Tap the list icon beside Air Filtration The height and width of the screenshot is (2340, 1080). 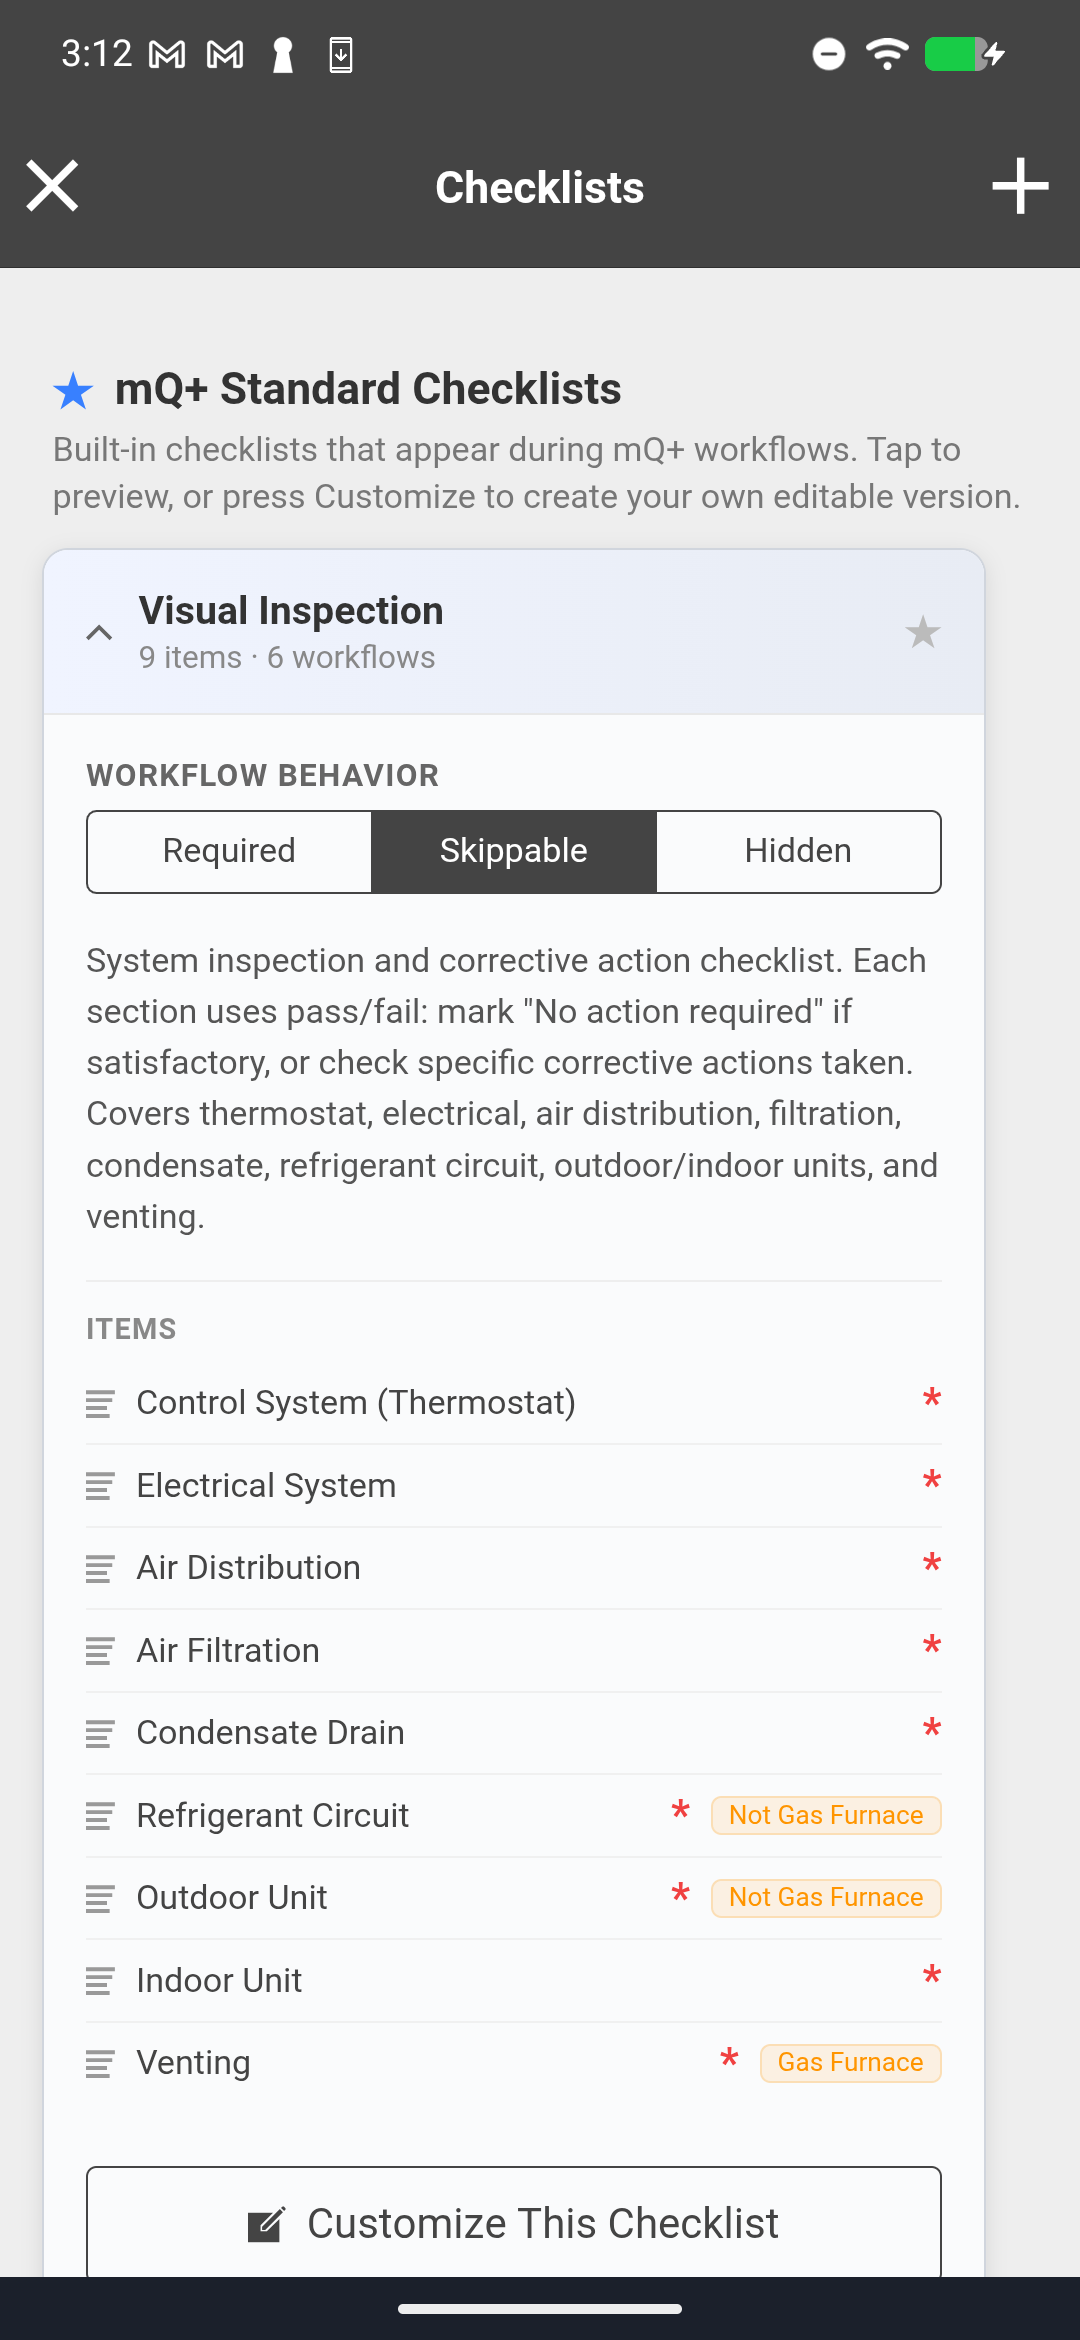pyautogui.click(x=100, y=1651)
